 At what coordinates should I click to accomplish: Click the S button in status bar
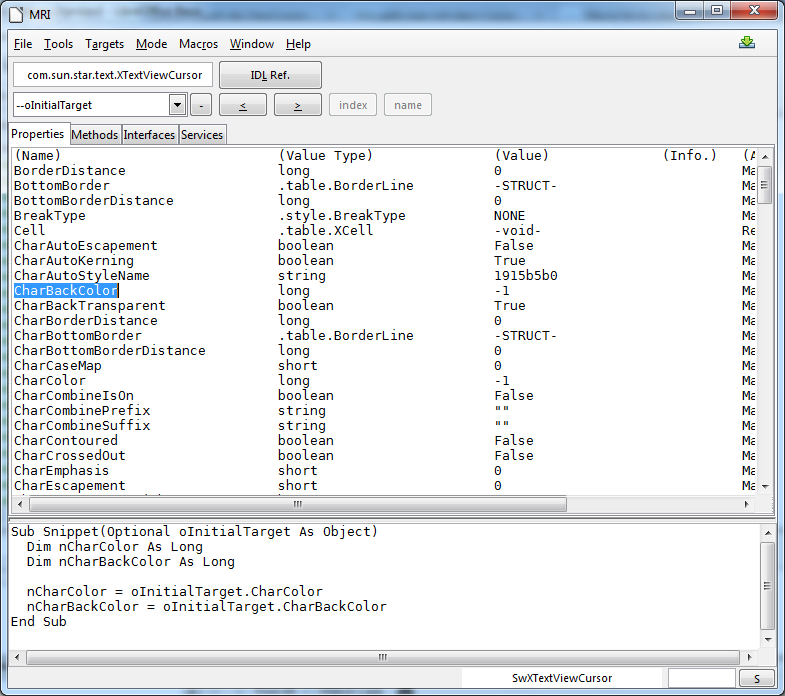(x=756, y=678)
